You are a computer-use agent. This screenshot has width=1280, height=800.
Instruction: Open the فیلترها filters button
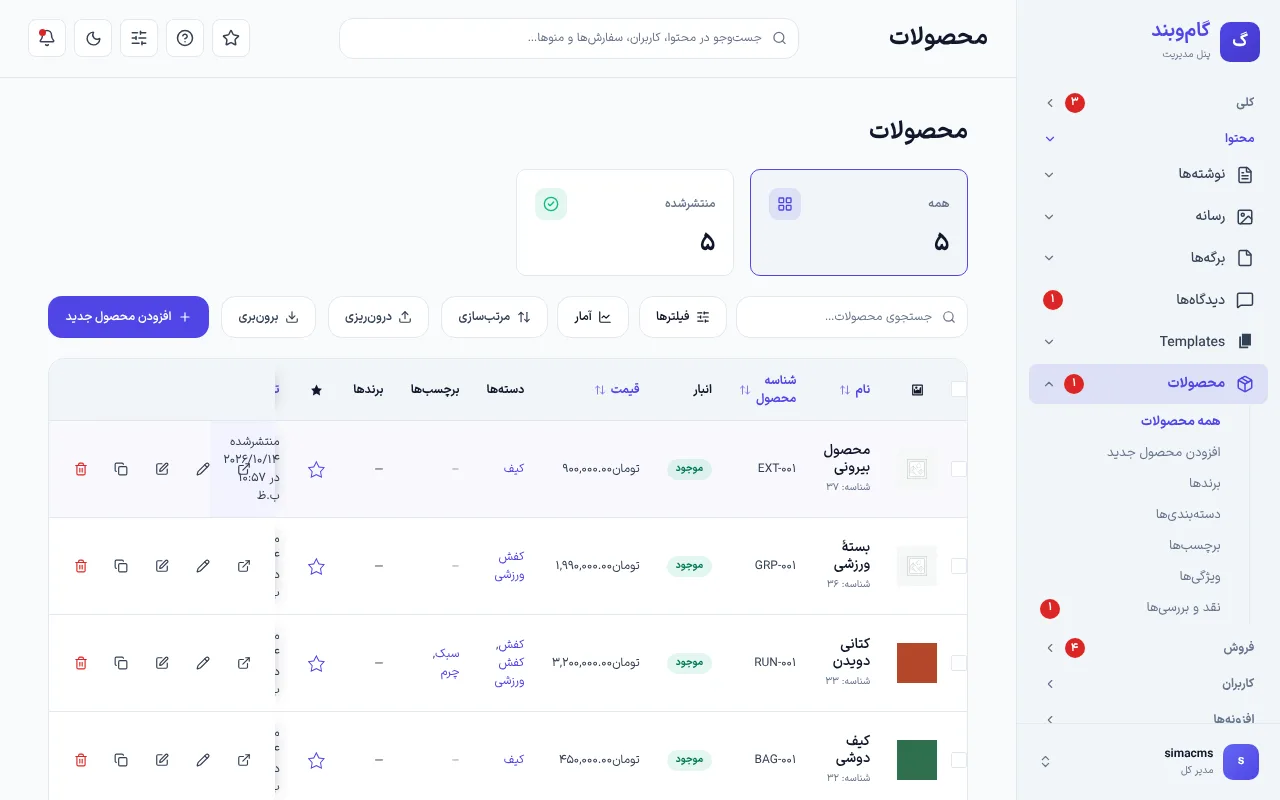(x=683, y=317)
